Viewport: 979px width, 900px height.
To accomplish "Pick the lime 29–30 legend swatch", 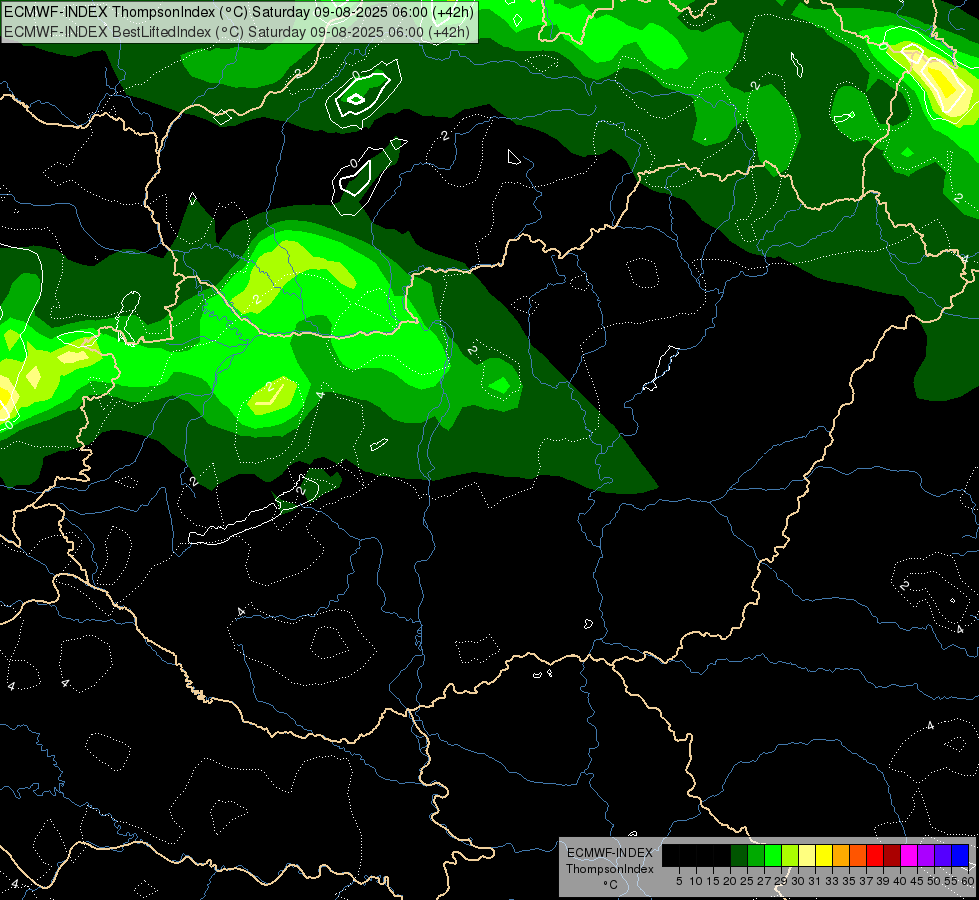I will tap(790, 855).
